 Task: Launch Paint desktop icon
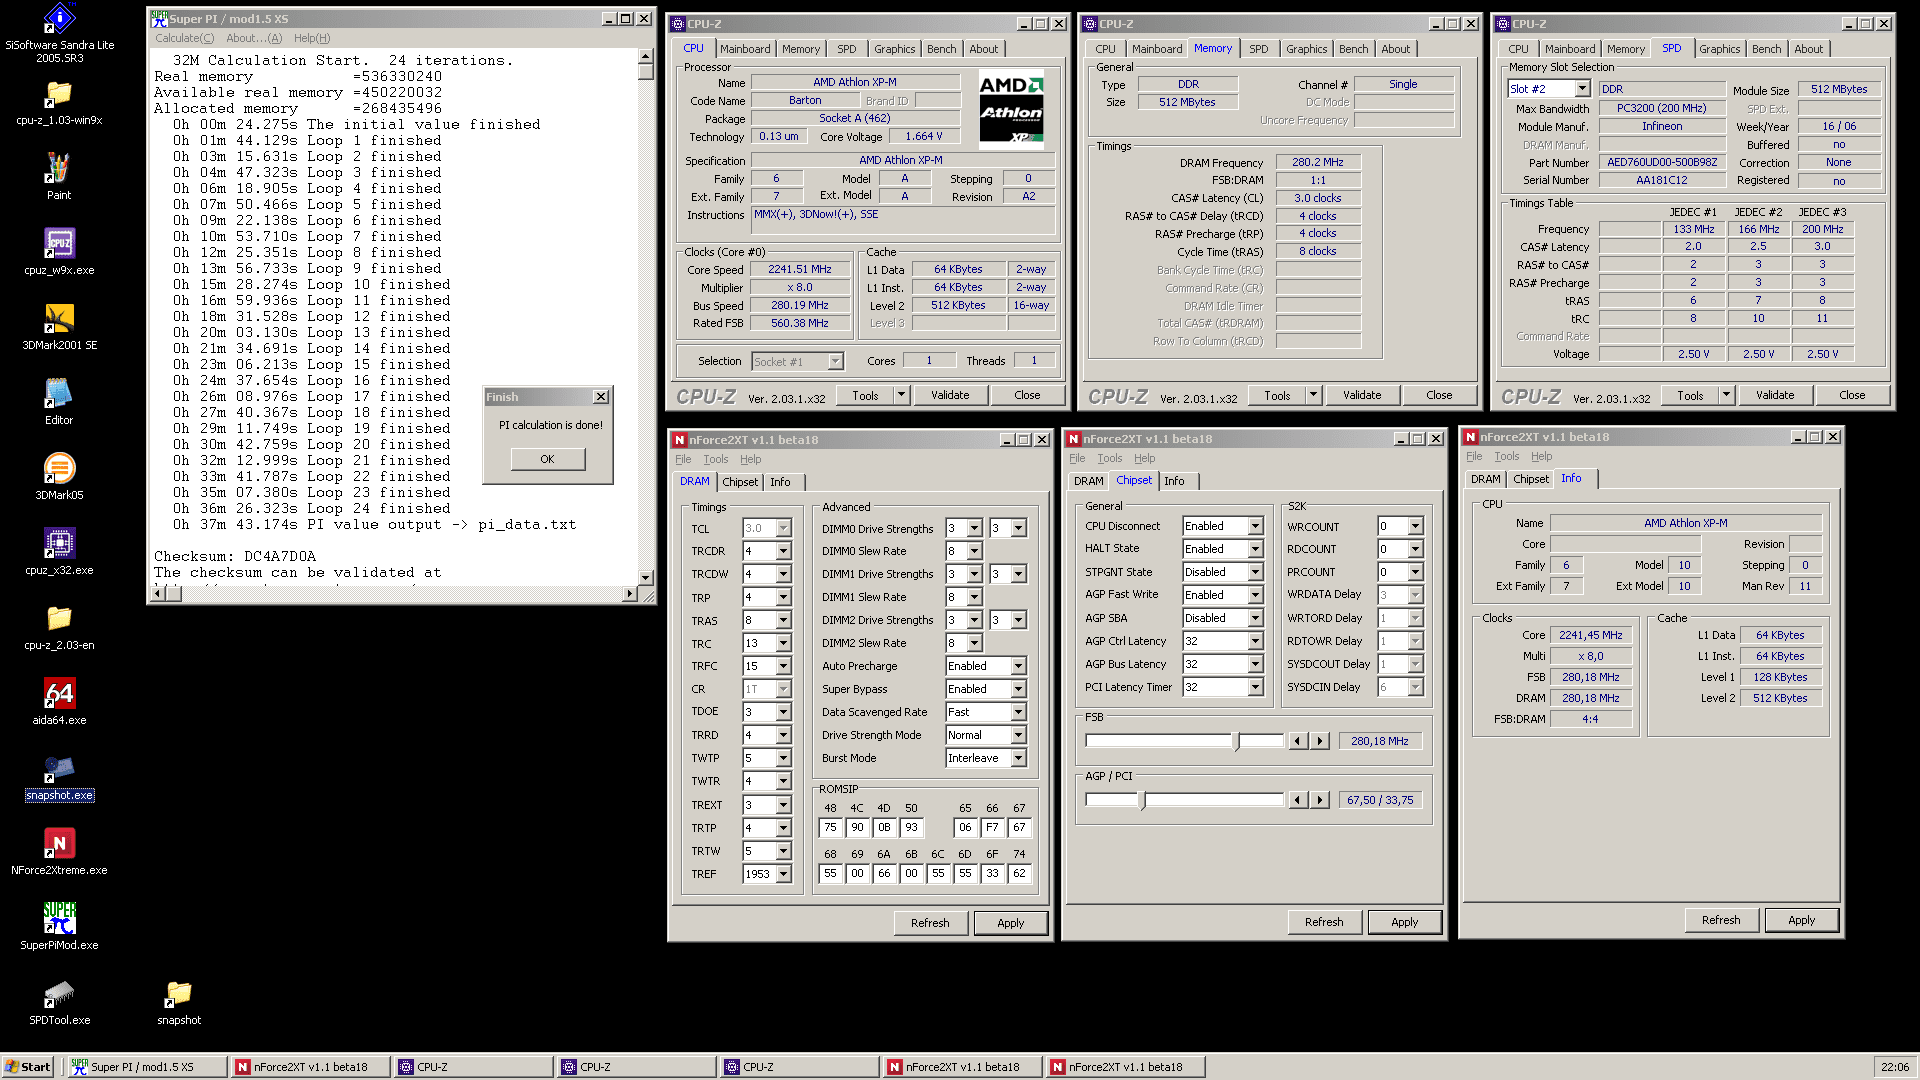coord(59,177)
